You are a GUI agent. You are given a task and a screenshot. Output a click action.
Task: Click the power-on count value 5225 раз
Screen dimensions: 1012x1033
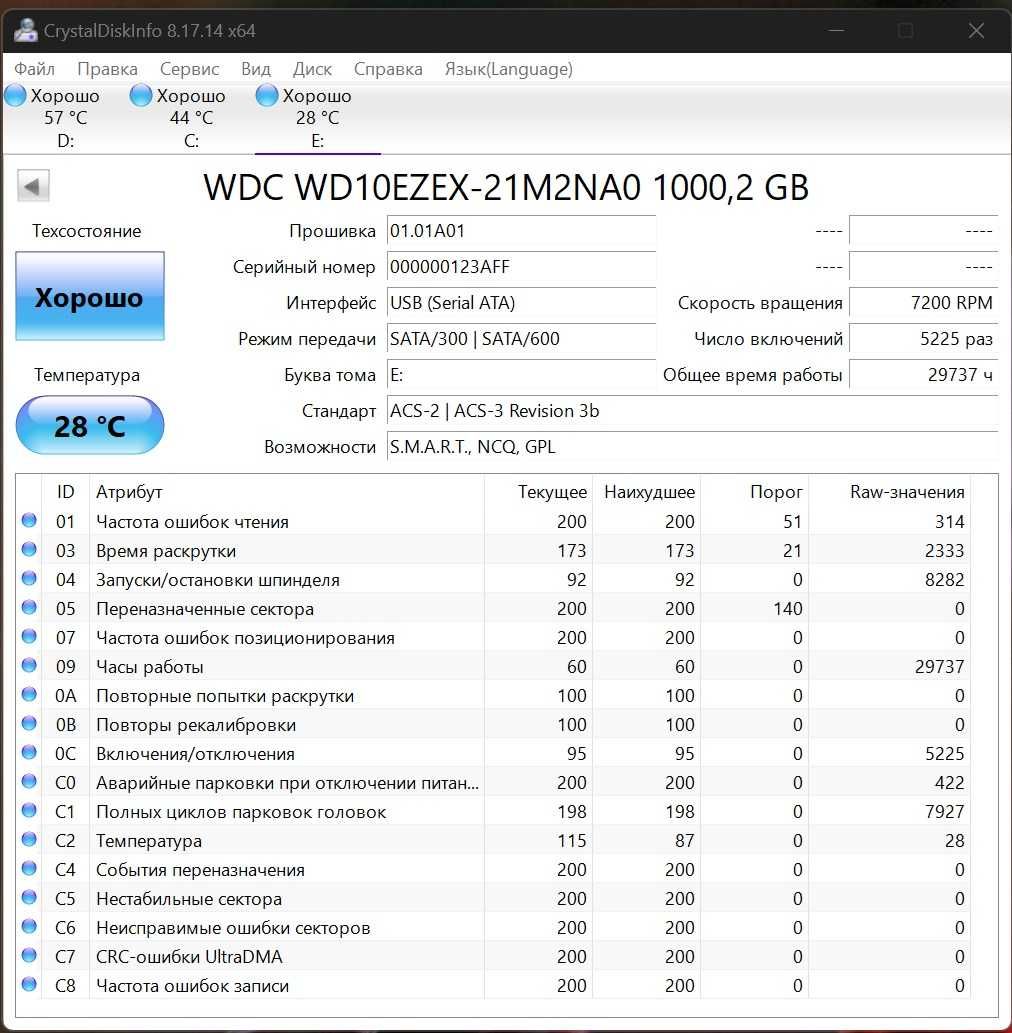point(924,339)
